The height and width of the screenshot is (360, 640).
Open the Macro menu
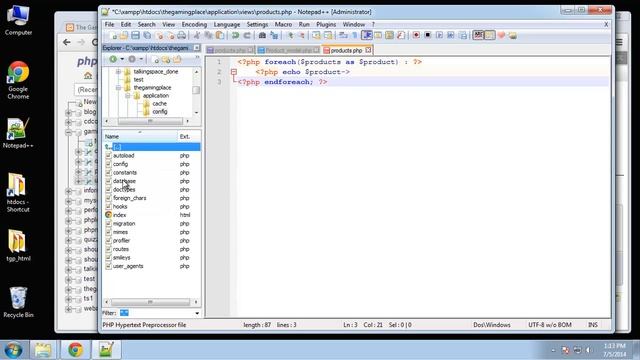coord(283,24)
